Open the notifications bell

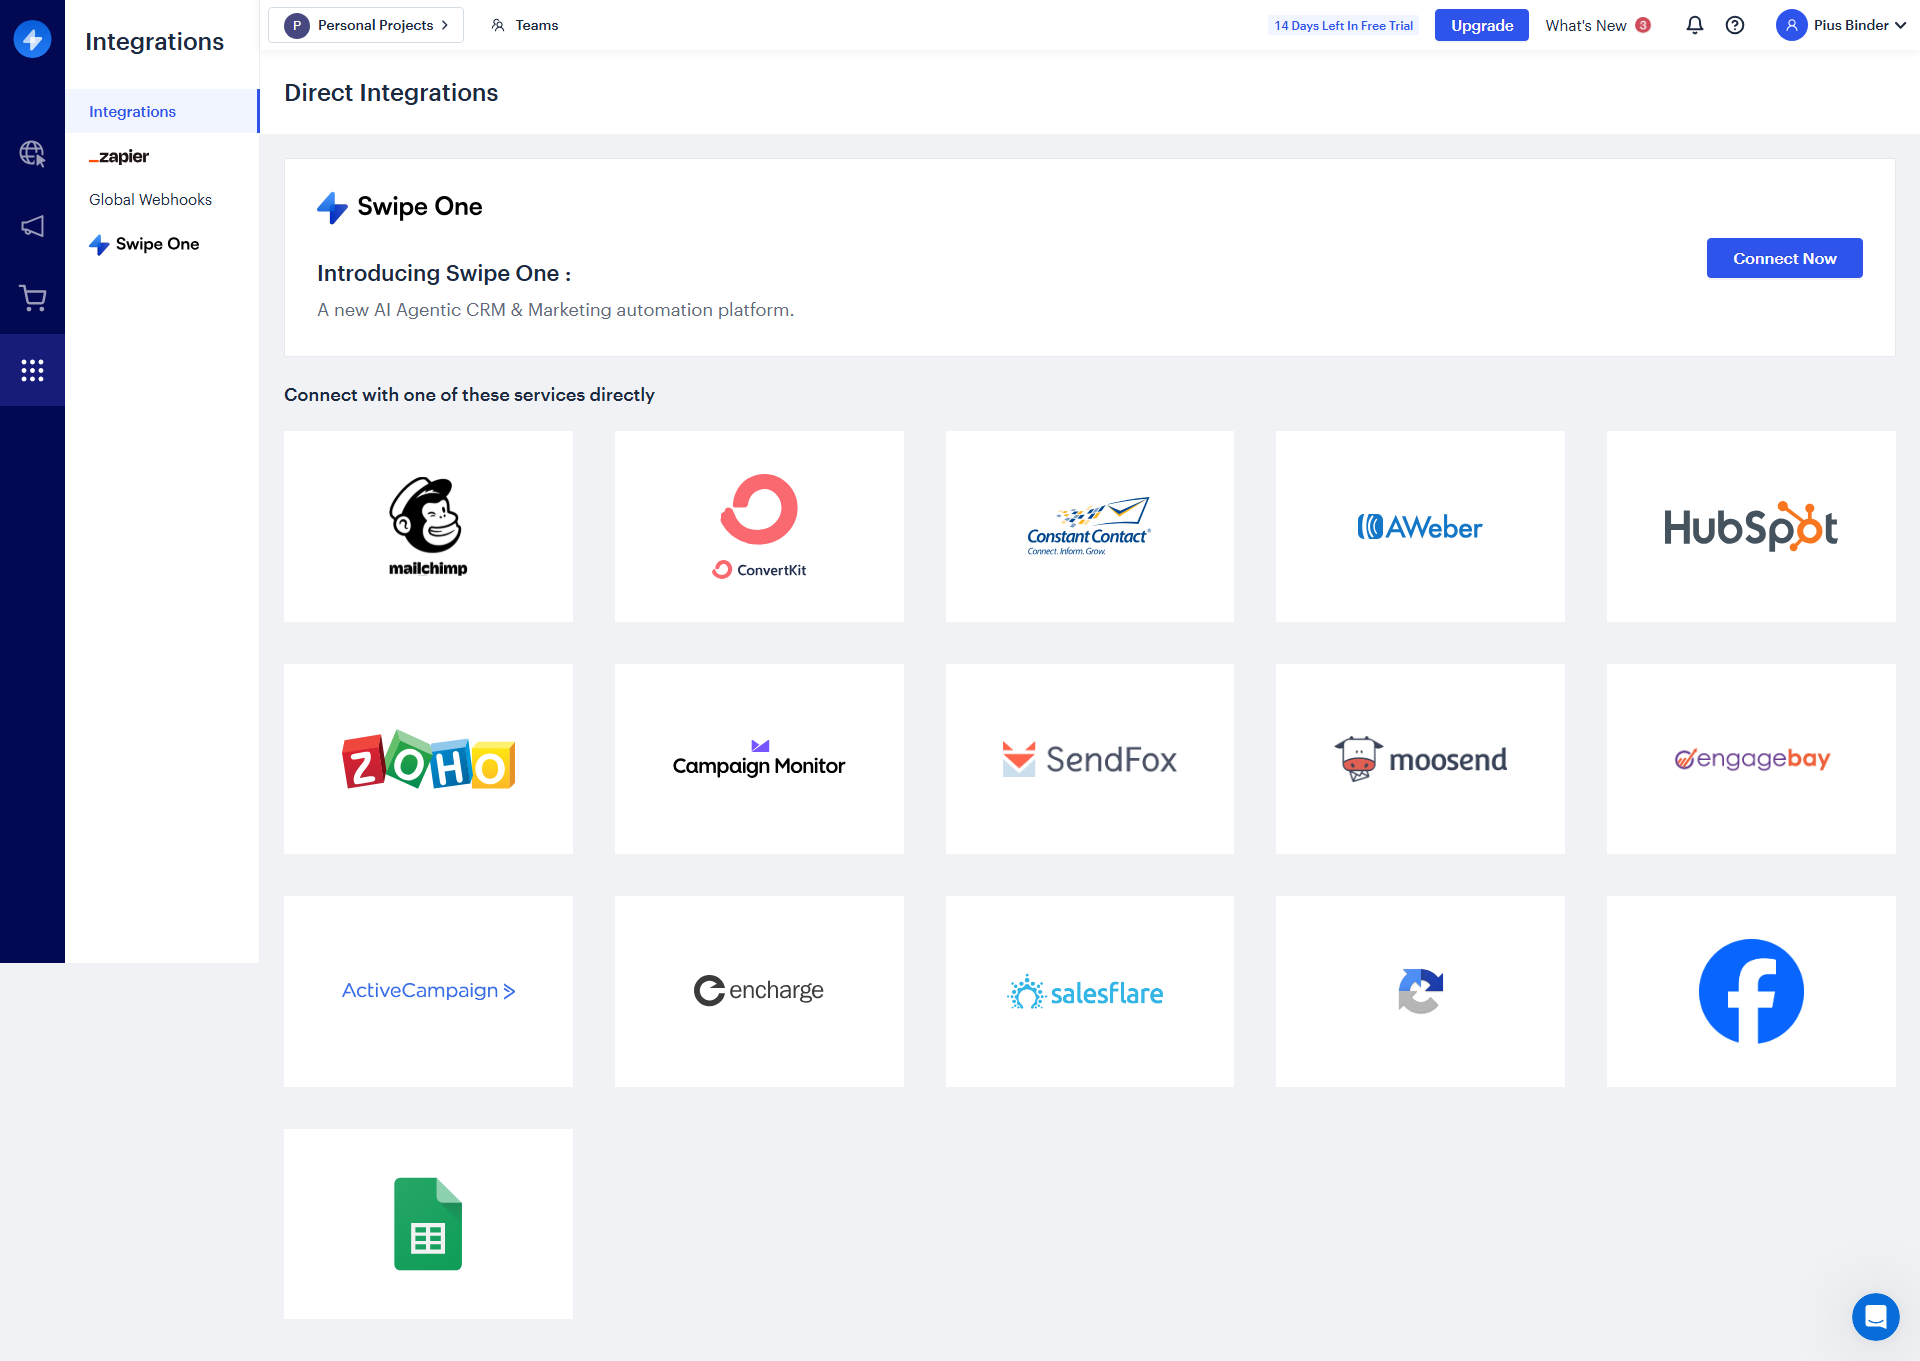(x=1694, y=25)
